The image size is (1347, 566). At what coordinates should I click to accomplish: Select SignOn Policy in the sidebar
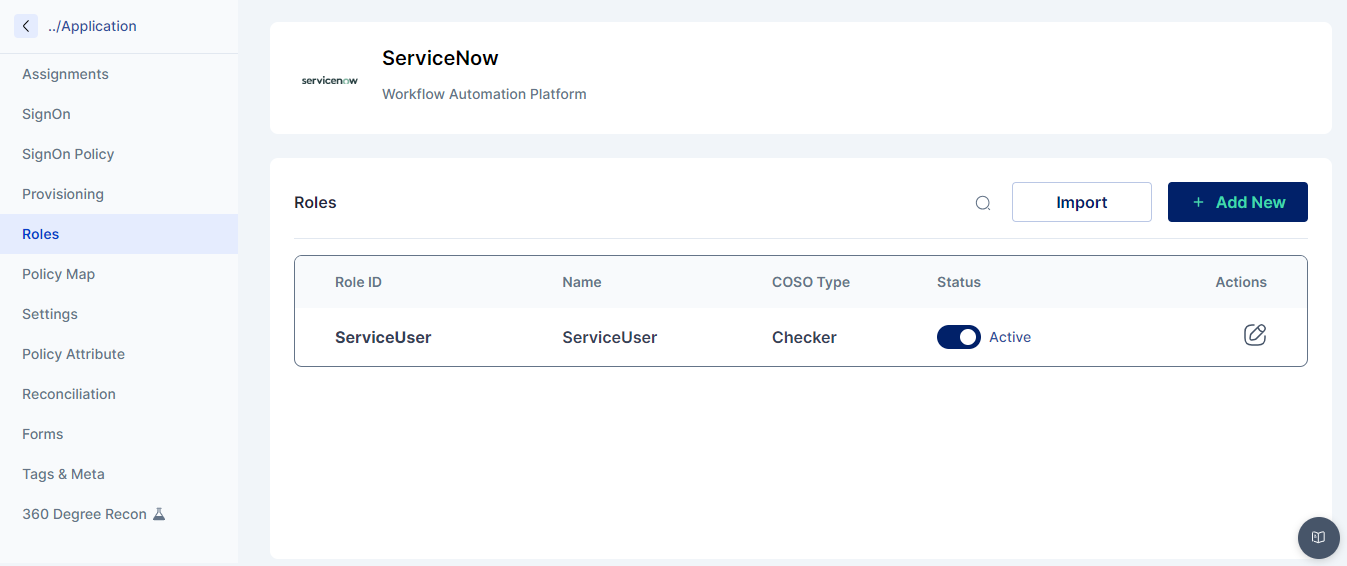[x=68, y=154]
